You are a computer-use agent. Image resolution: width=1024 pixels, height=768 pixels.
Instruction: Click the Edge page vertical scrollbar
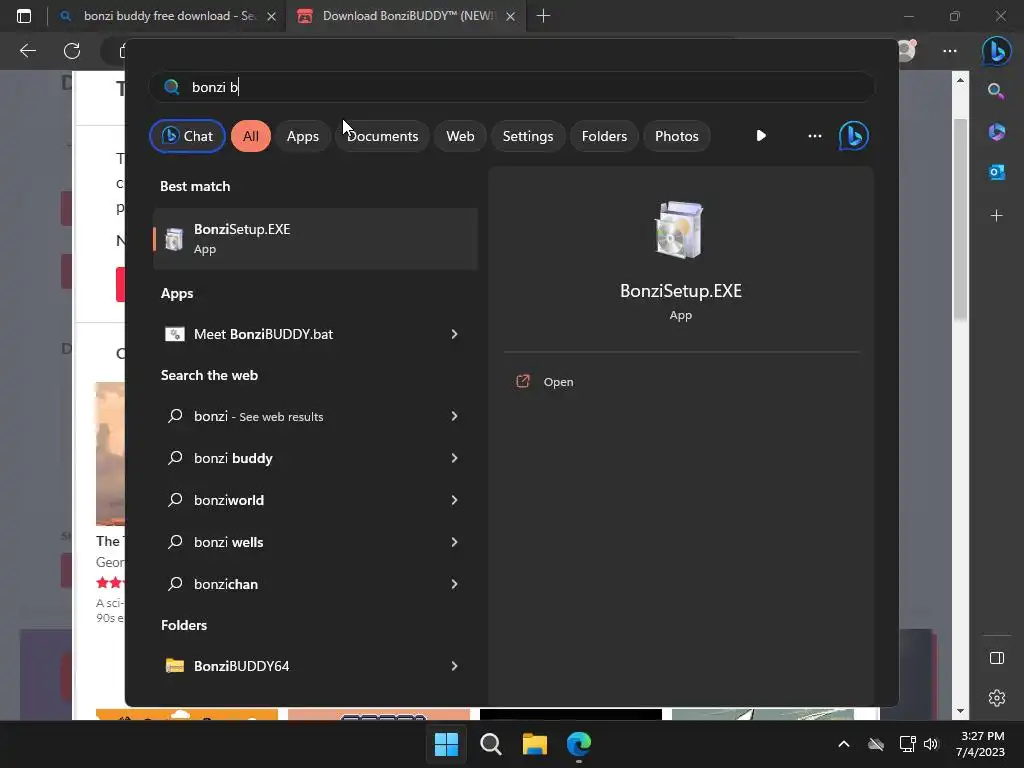960,219
